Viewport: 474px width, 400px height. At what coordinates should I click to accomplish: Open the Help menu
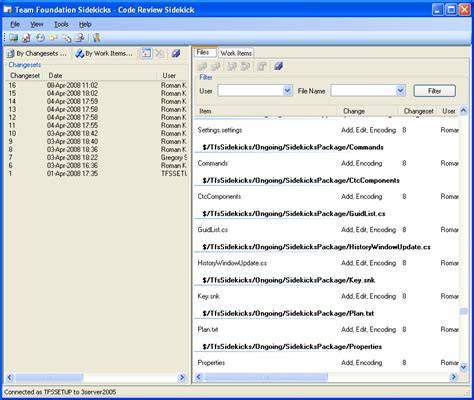pos(85,24)
